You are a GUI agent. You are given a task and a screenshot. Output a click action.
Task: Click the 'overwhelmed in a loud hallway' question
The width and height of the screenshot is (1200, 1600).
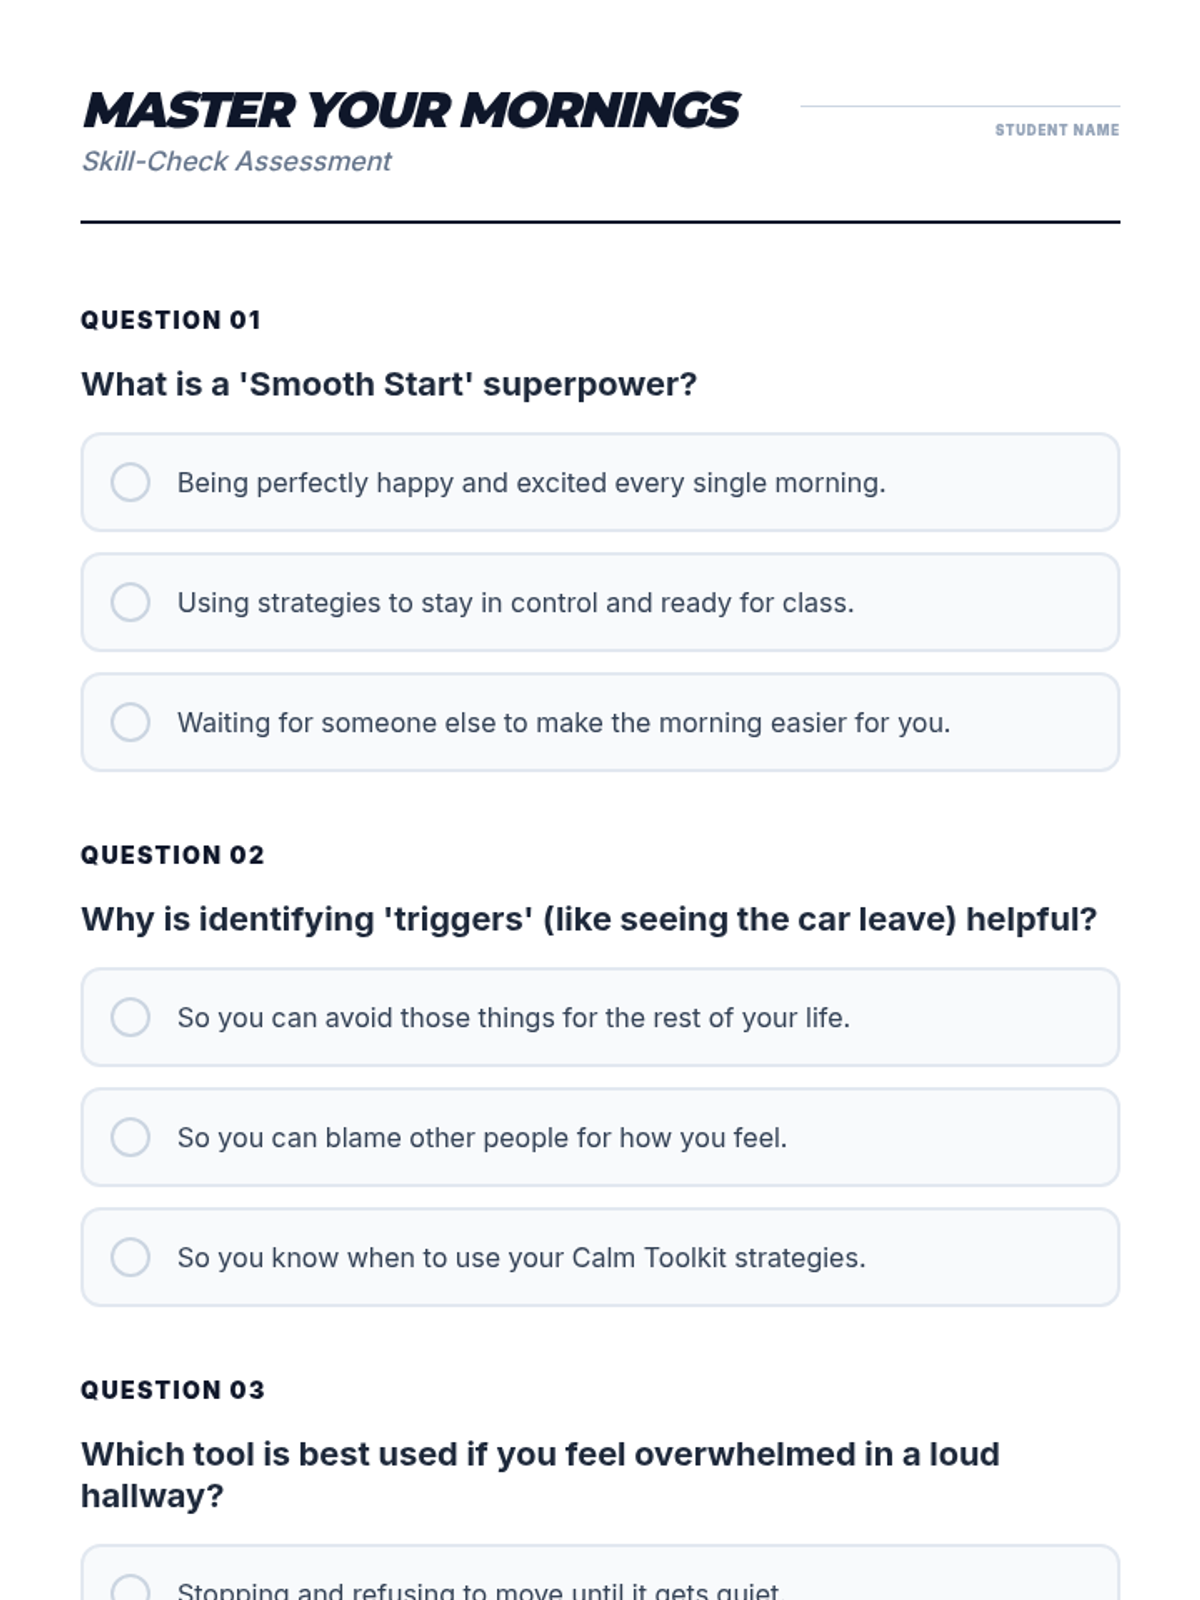coord(540,1475)
